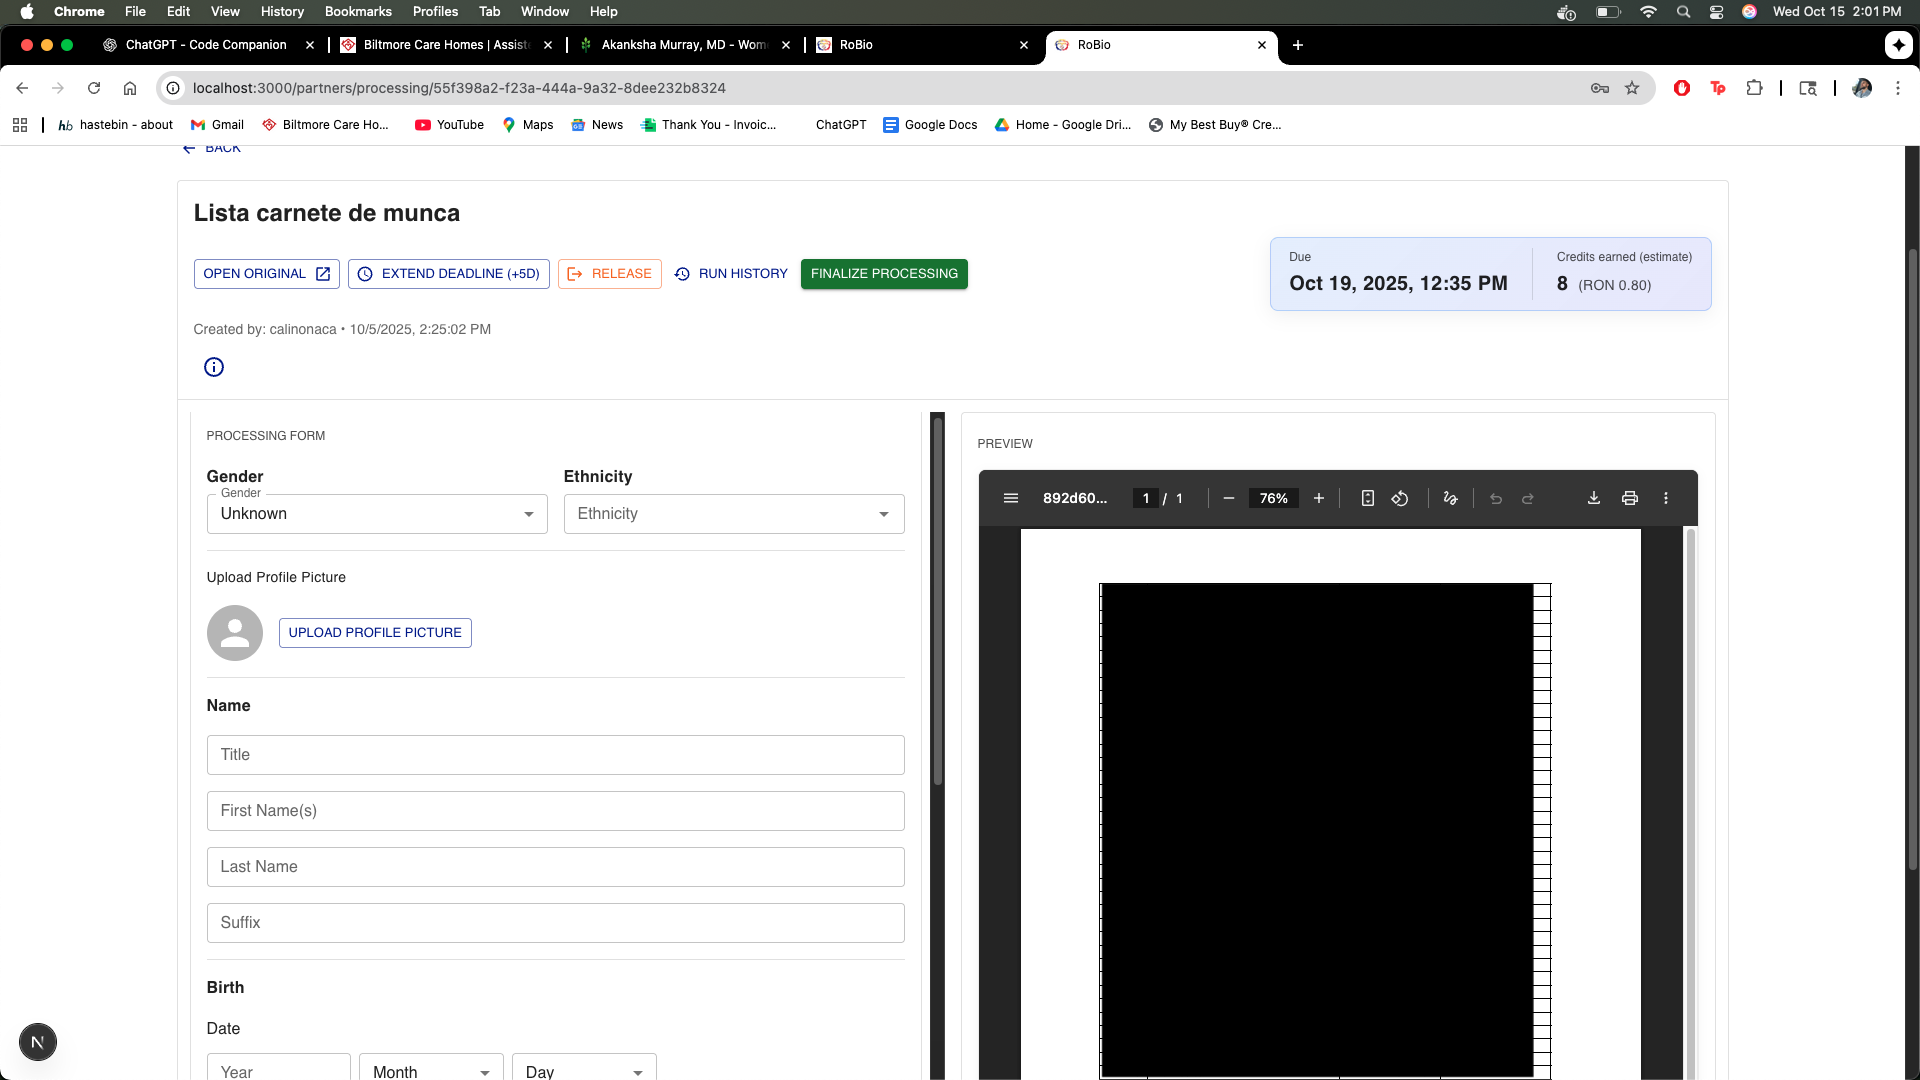Select the PDF draw annotation tool

tap(1450, 498)
